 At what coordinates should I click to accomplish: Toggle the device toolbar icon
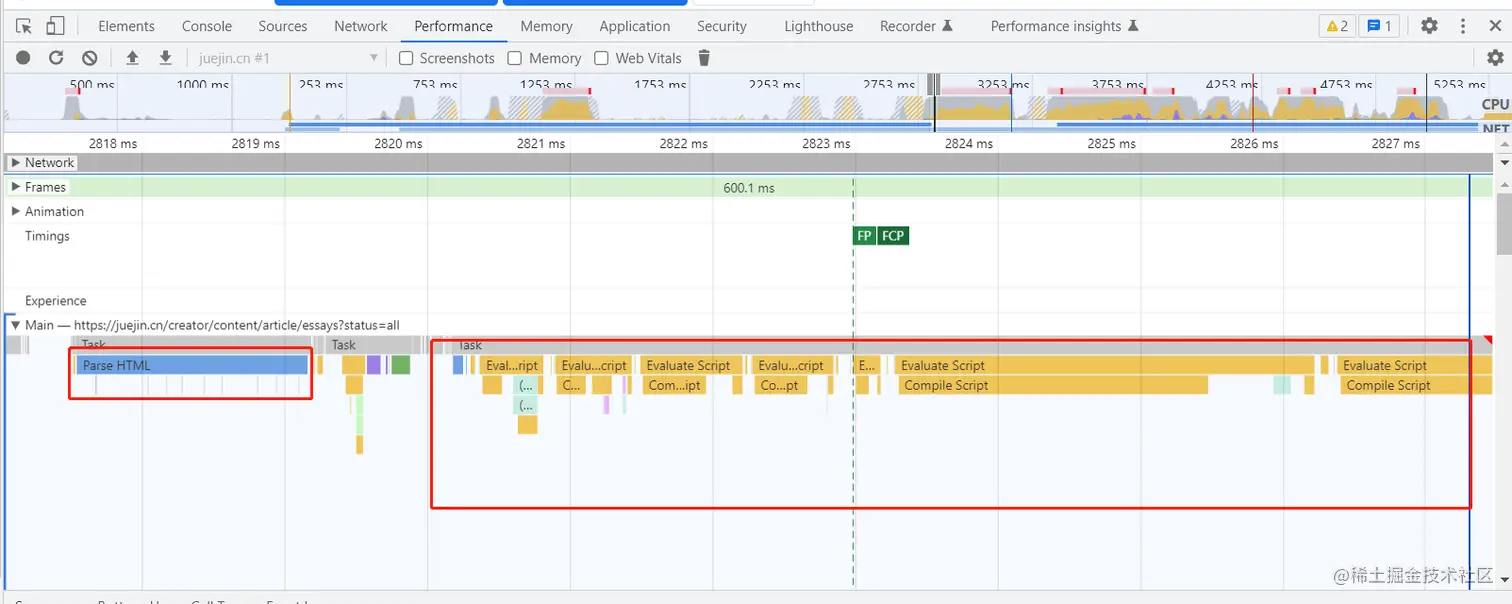[x=55, y=26]
